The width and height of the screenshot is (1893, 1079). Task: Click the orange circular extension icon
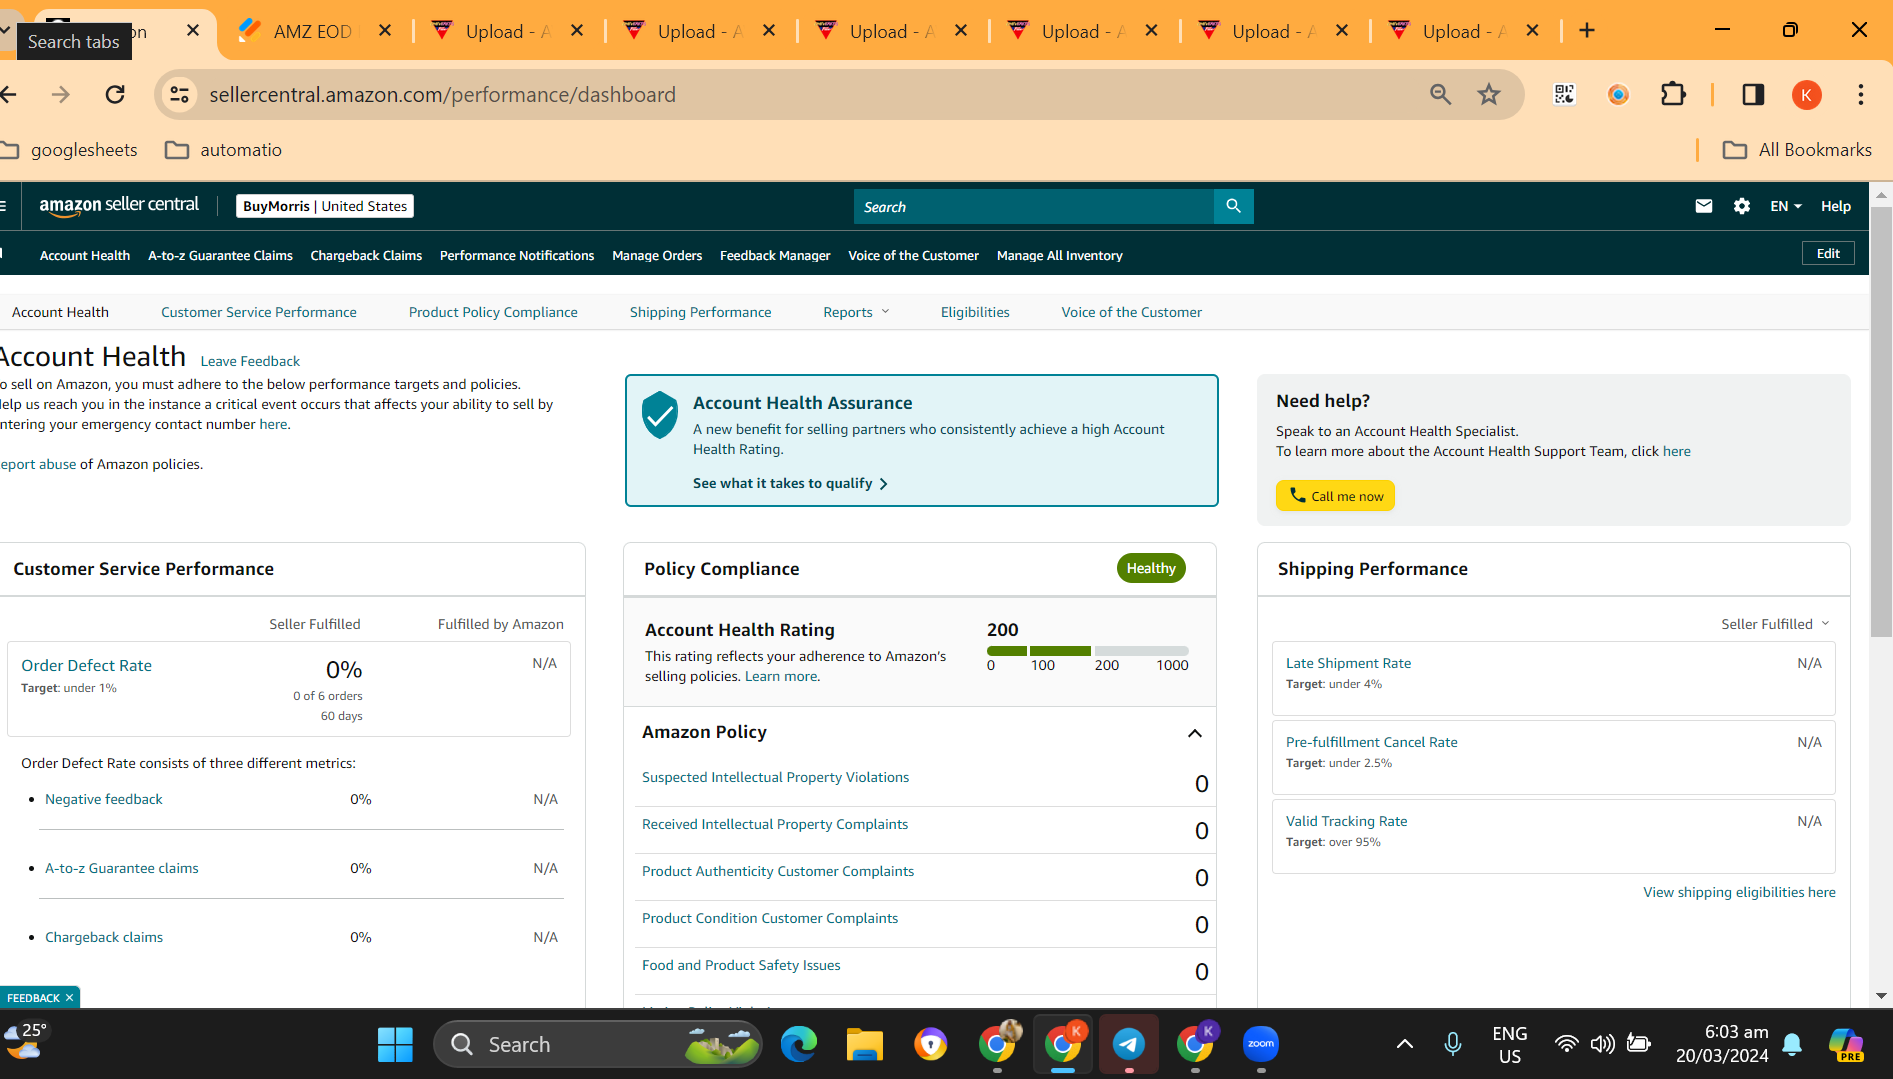[x=1618, y=95]
